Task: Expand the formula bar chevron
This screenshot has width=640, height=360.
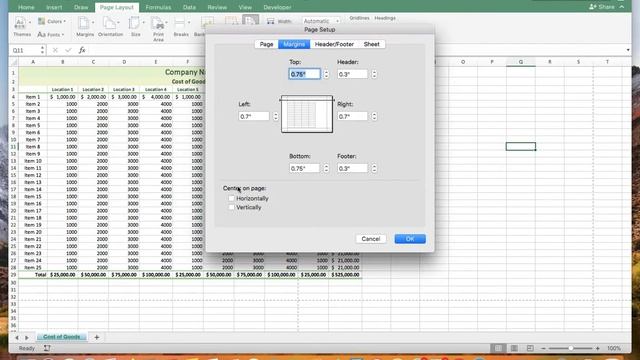Action: [x=628, y=50]
